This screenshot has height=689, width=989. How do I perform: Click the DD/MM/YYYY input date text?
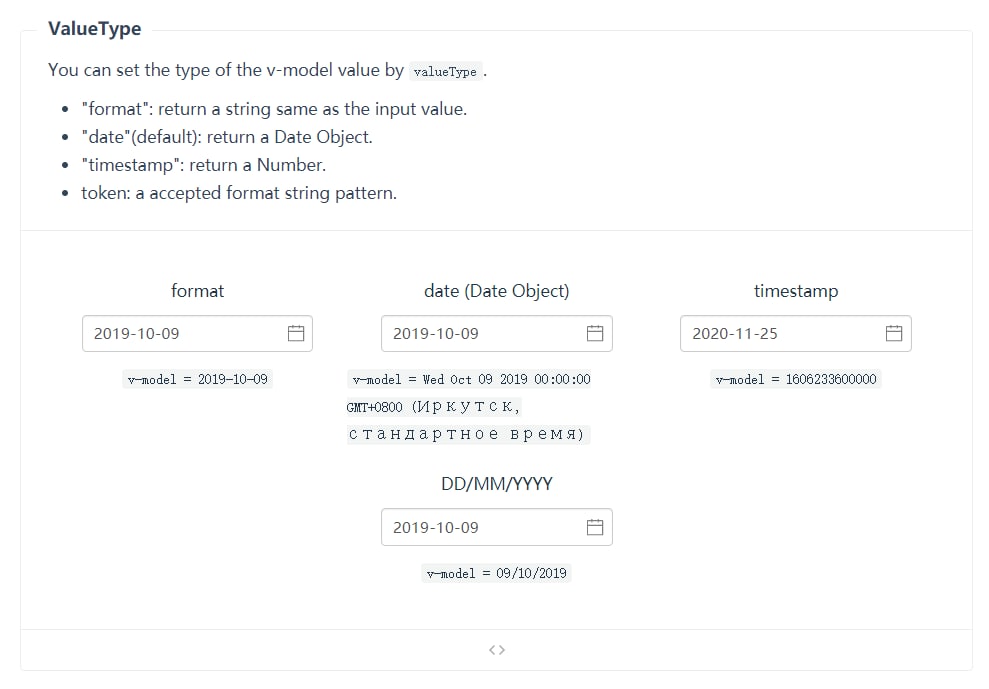(436, 527)
